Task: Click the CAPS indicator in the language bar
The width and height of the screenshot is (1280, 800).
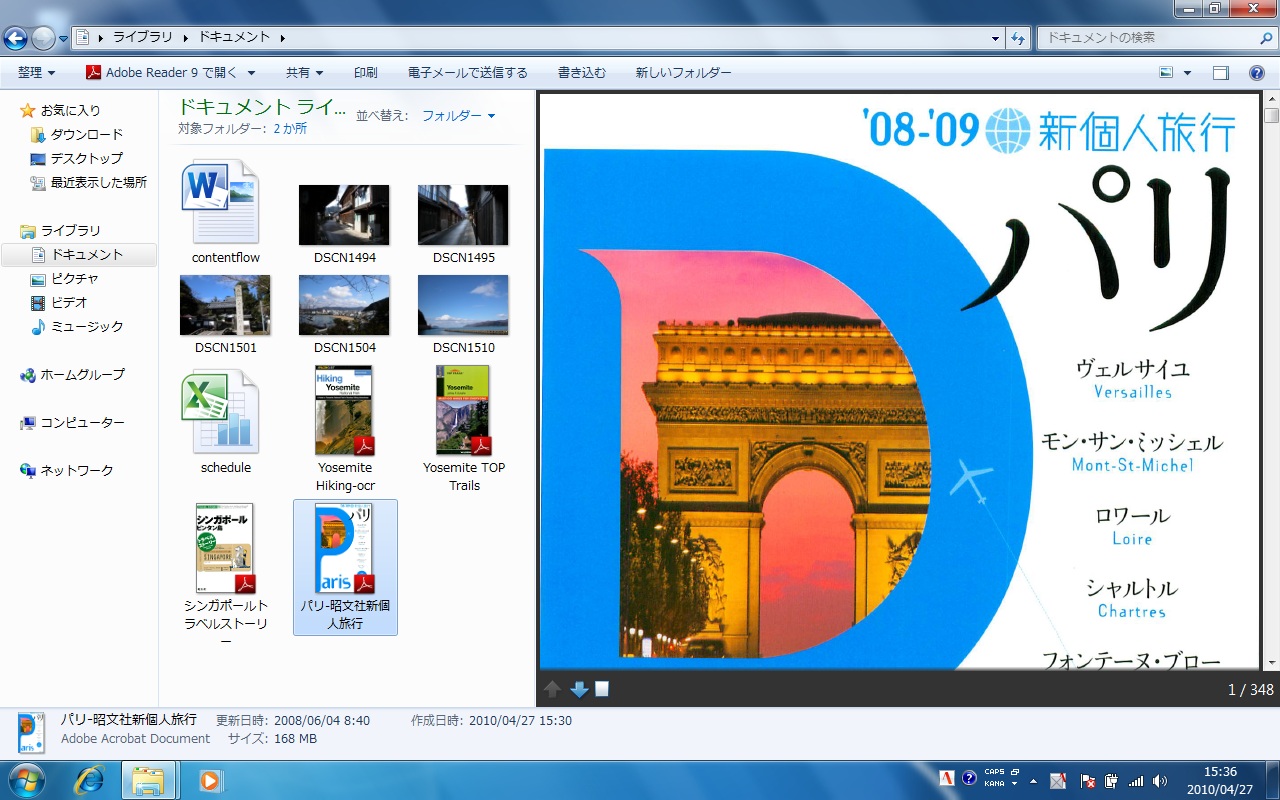Action: (994, 772)
